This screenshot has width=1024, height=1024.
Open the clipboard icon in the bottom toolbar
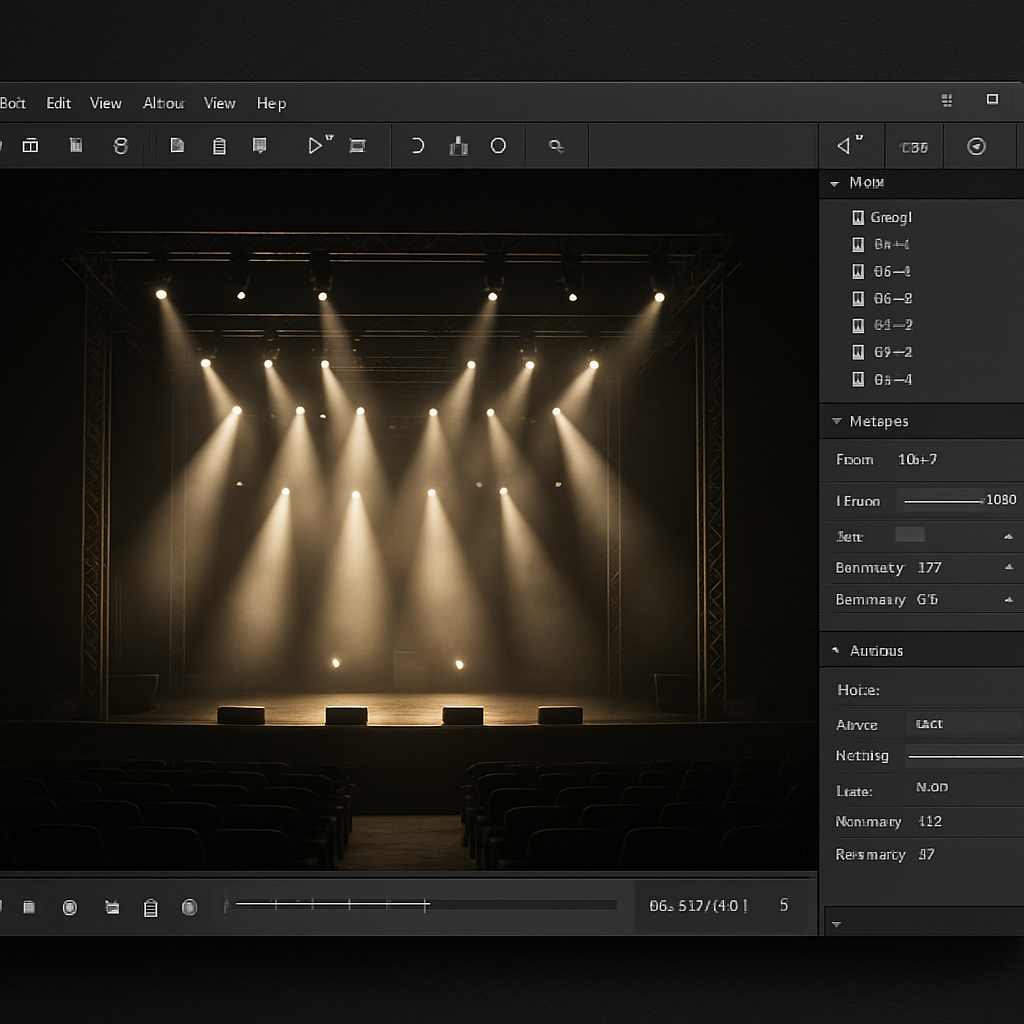coord(151,907)
